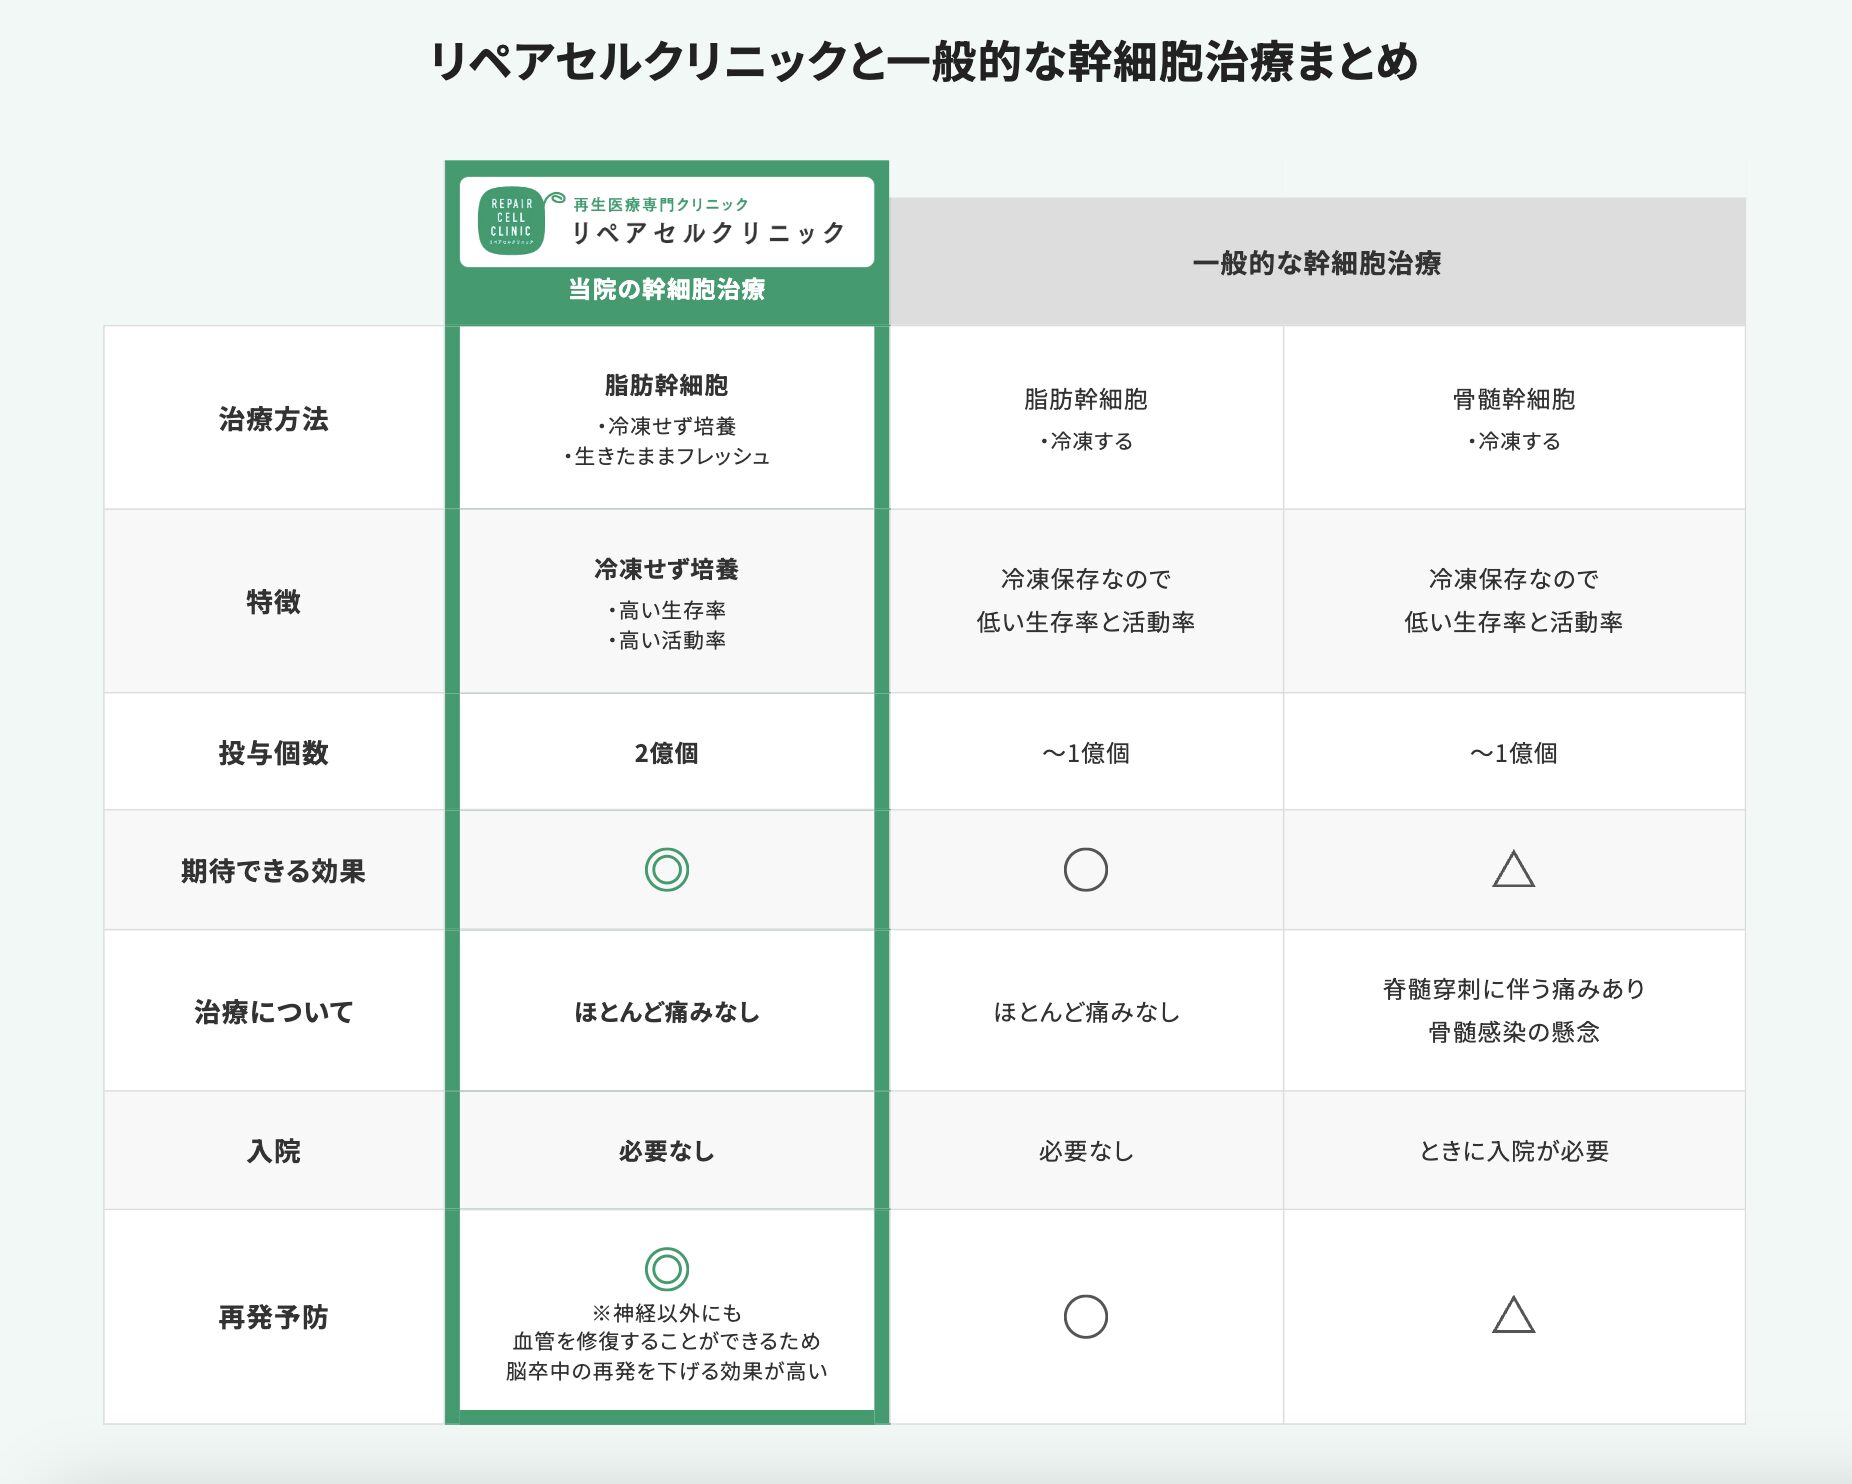Click the リペアセルクリニック logo text
Screen dimensions: 1852x1484
pyautogui.click(x=708, y=233)
